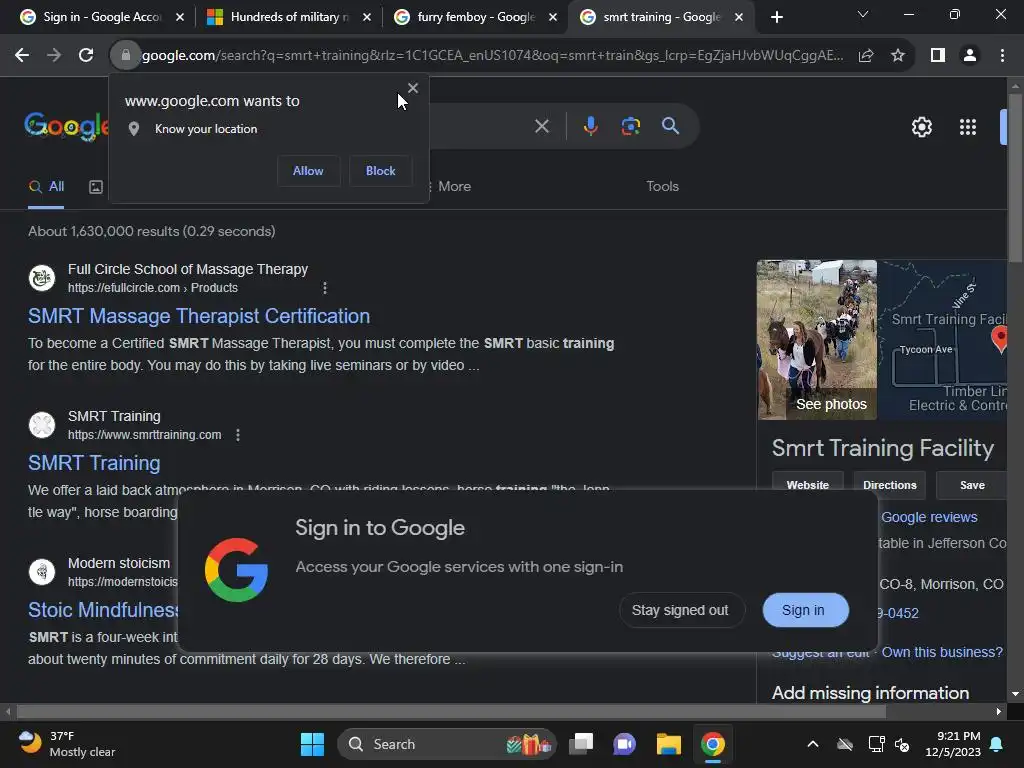Open the tab search dropdown chevron

pyautogui.click(x=863, y=14)
